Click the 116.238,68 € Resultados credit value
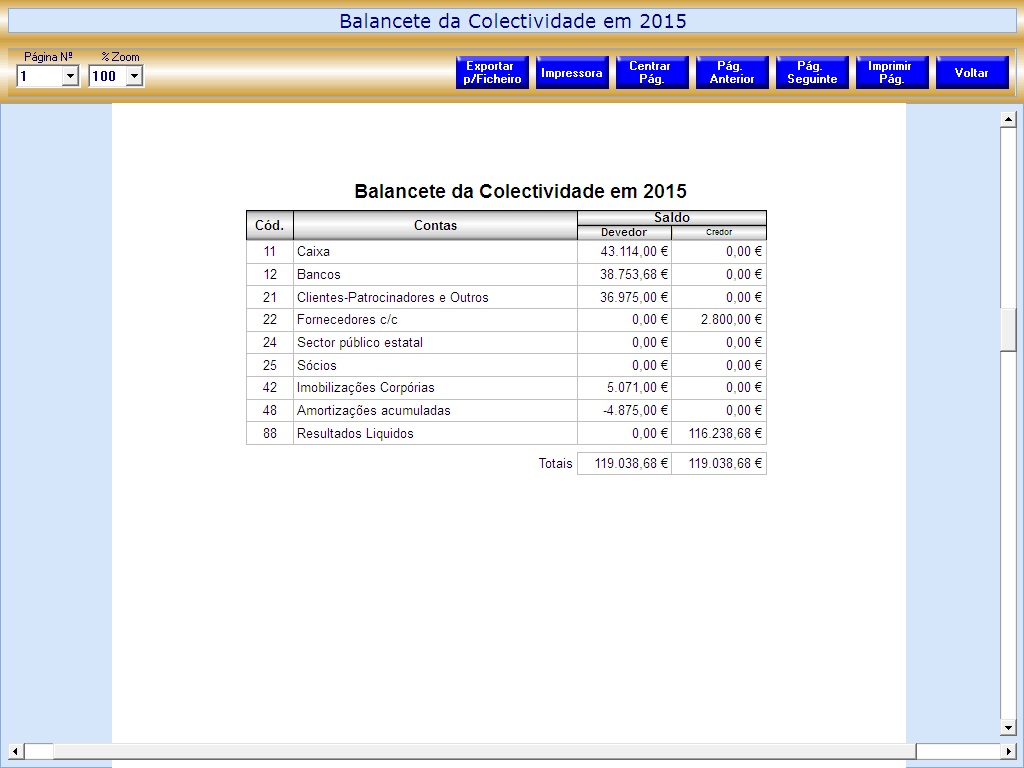1024x768 pixels. 726,433
